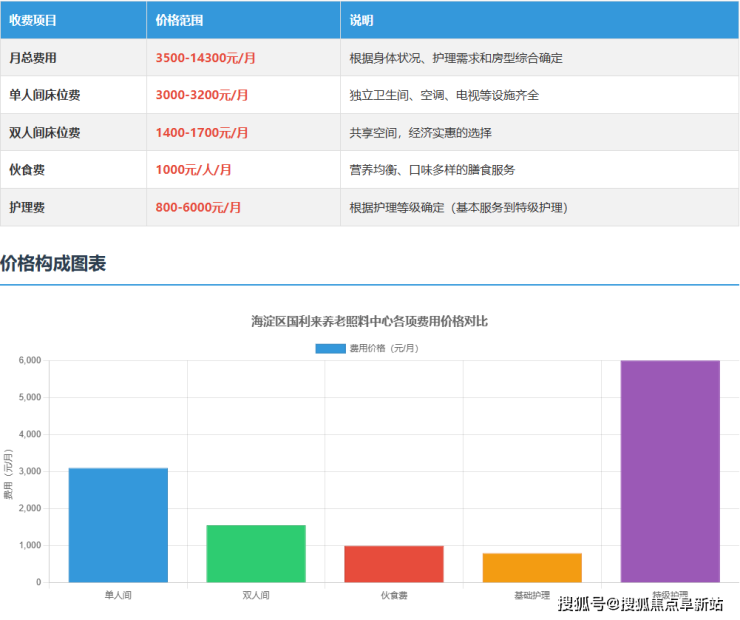Screen dimensions: 740x620
Task: Click the chart title 海淀区国利来养老照料中心各项费用价格对比
Action: [369, 321]
